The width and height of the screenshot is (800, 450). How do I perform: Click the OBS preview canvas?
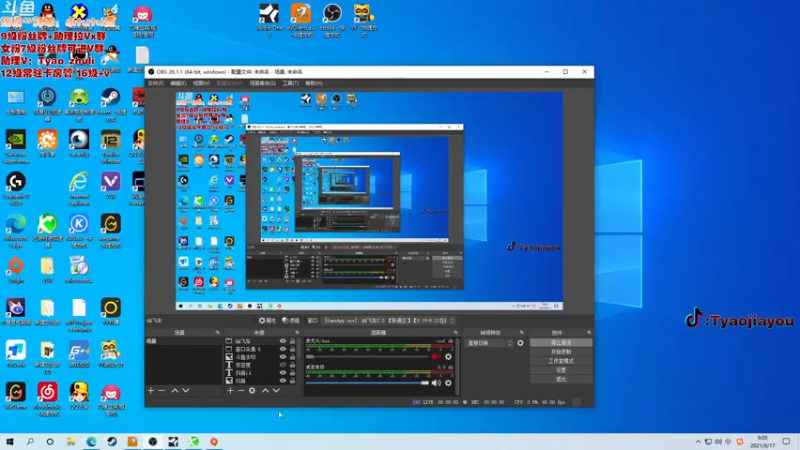click(369, 201)
